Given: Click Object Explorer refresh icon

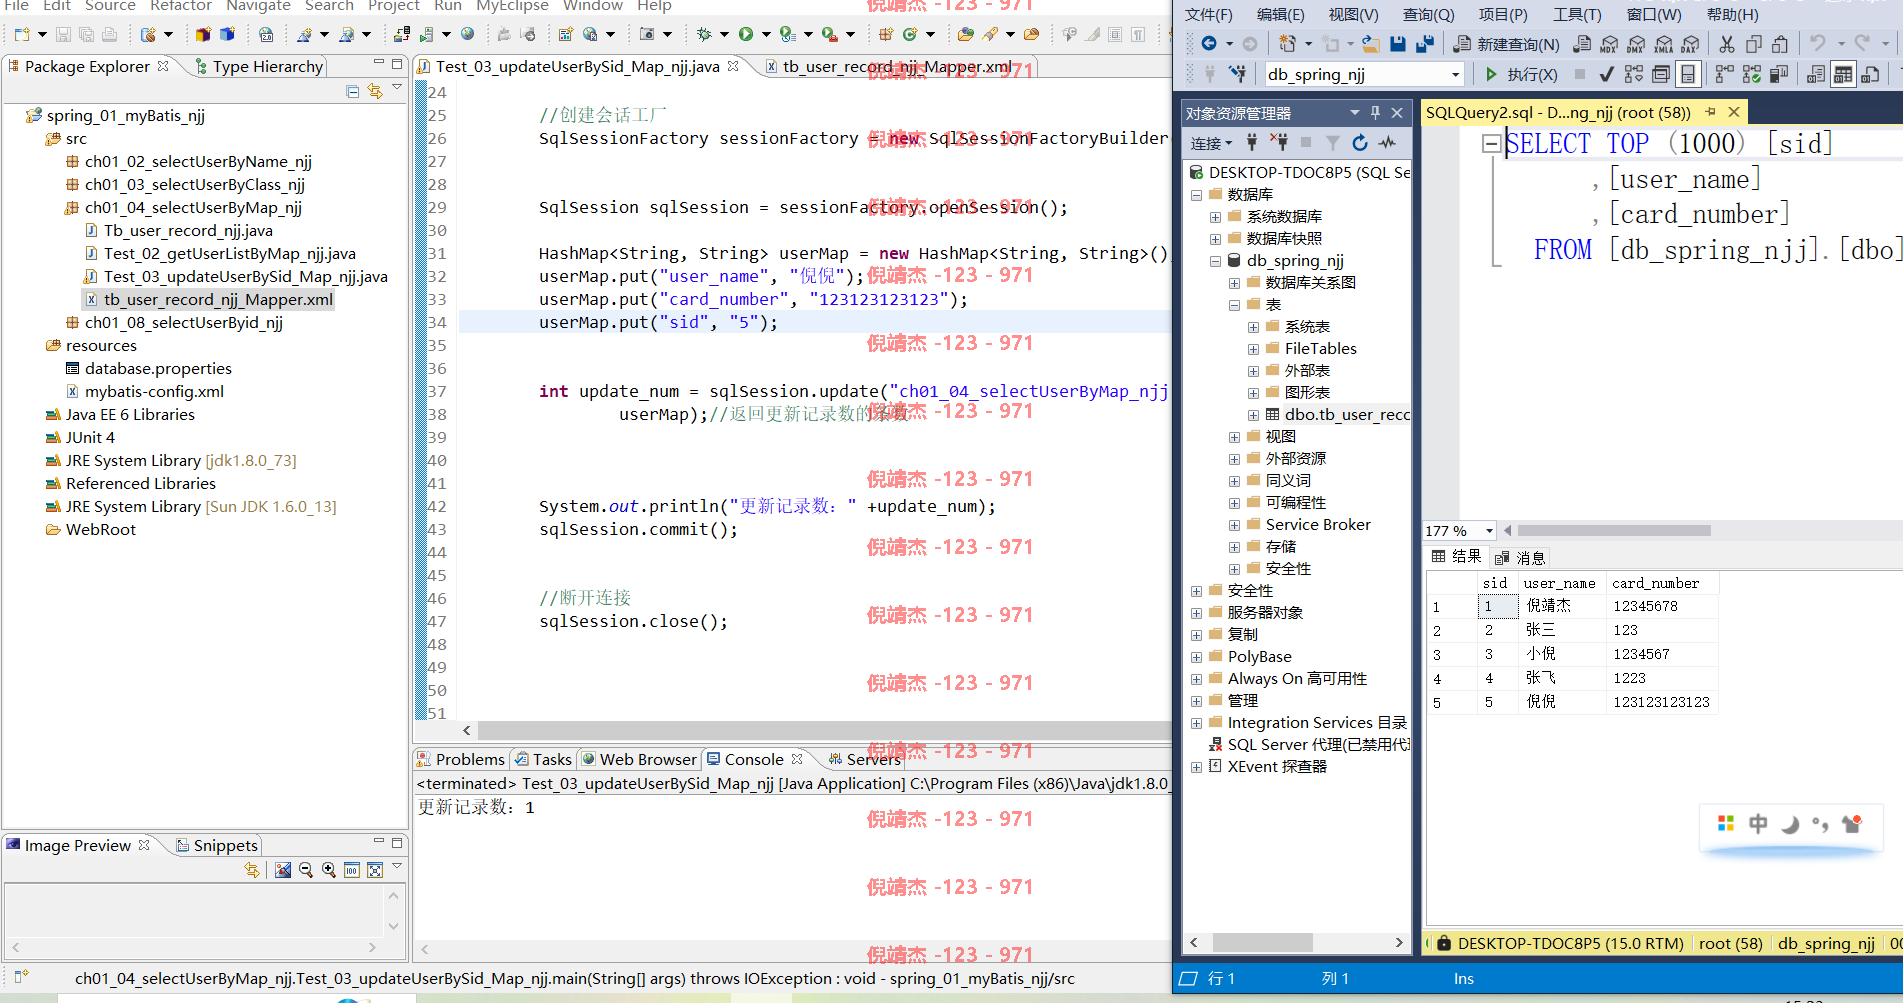Looking at the screenshot, I should click(1360, 143).
